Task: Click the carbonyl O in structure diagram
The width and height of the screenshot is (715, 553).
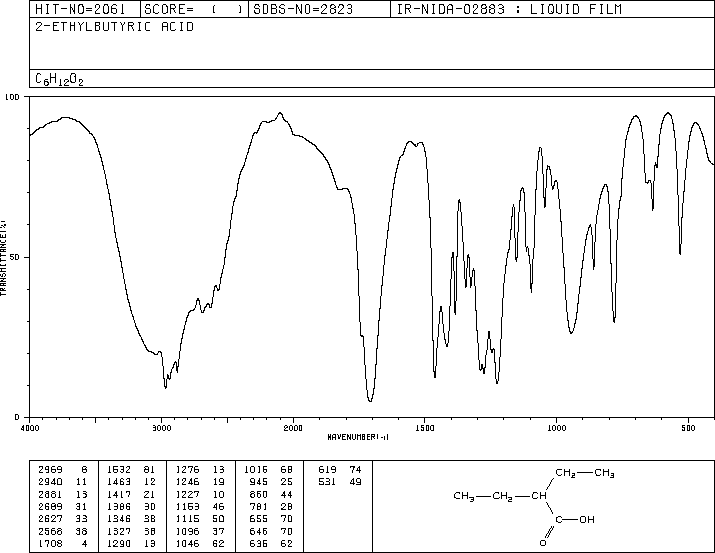Action: click(543, 543)
